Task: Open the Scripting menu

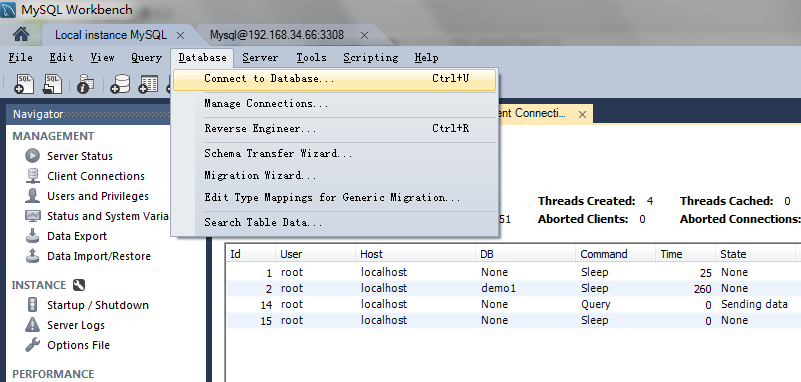Action: pos(370,58)
